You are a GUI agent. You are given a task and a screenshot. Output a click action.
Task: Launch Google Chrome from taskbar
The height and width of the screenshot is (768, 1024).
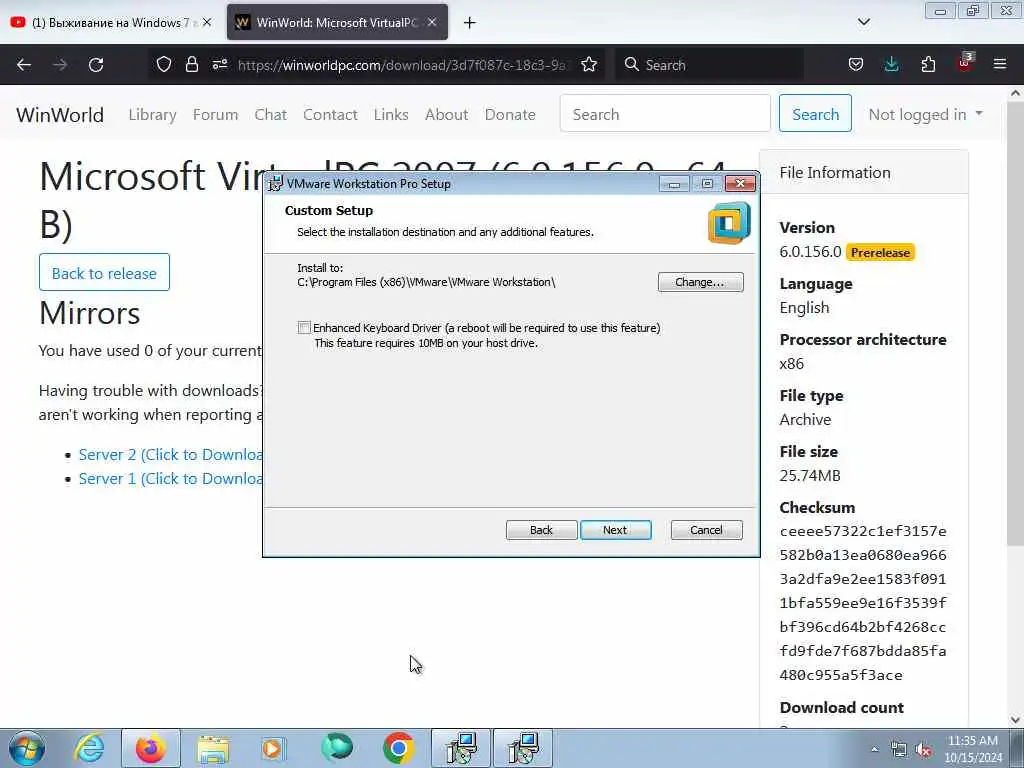tap(398, 748)
